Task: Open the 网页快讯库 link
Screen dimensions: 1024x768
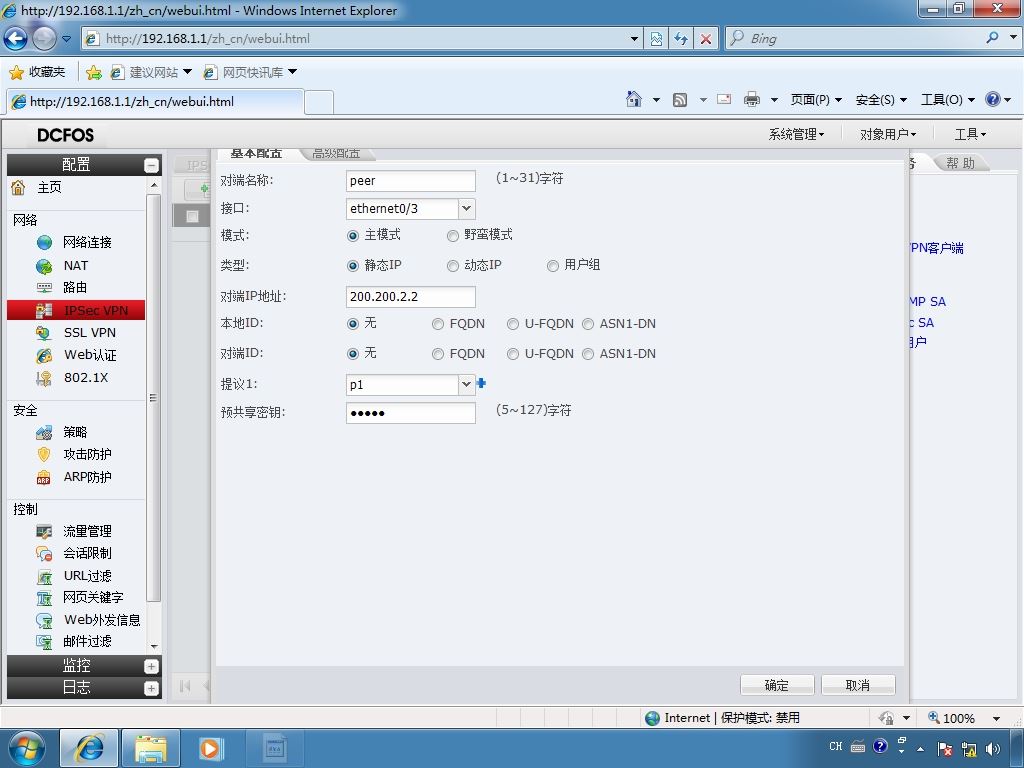Action: (x=250, y=72)
